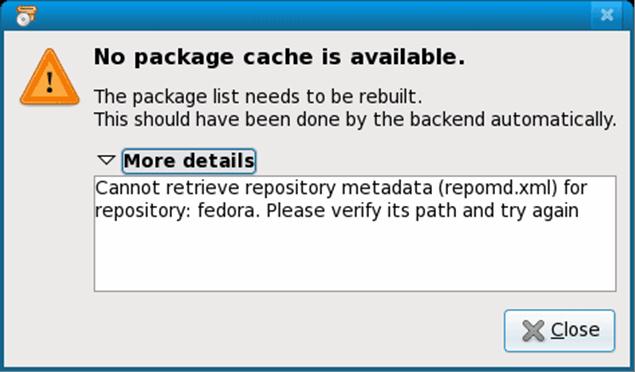Dismiss the dialog with the Close button
This screenshot has width=635, height=372.
(x=560, y=331)
